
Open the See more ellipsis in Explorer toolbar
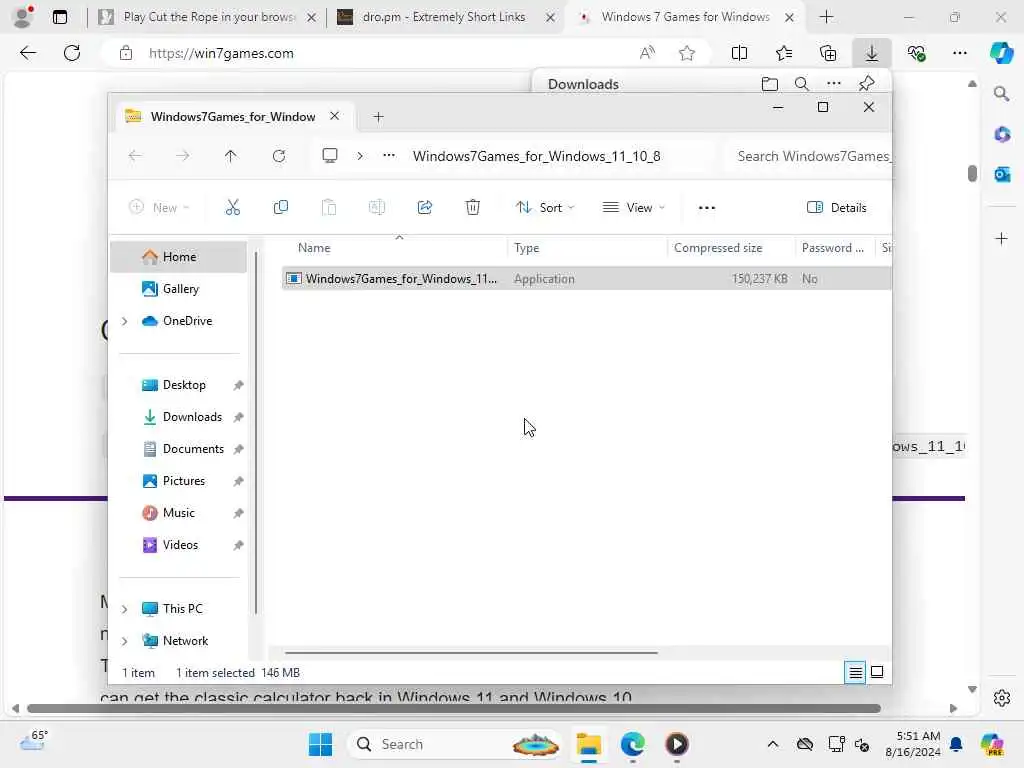[x=707, y=208]
